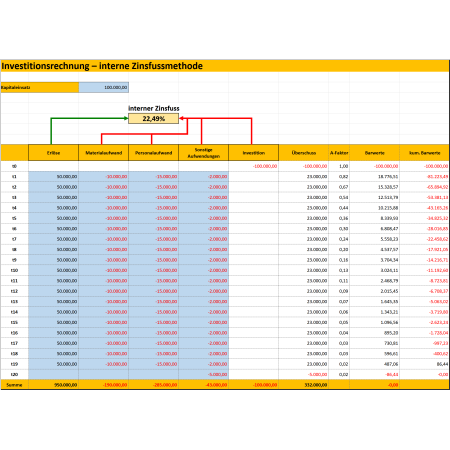Click the kum. Barwerte column header
This screenshot has width=450, height=450.
(425, 153)
